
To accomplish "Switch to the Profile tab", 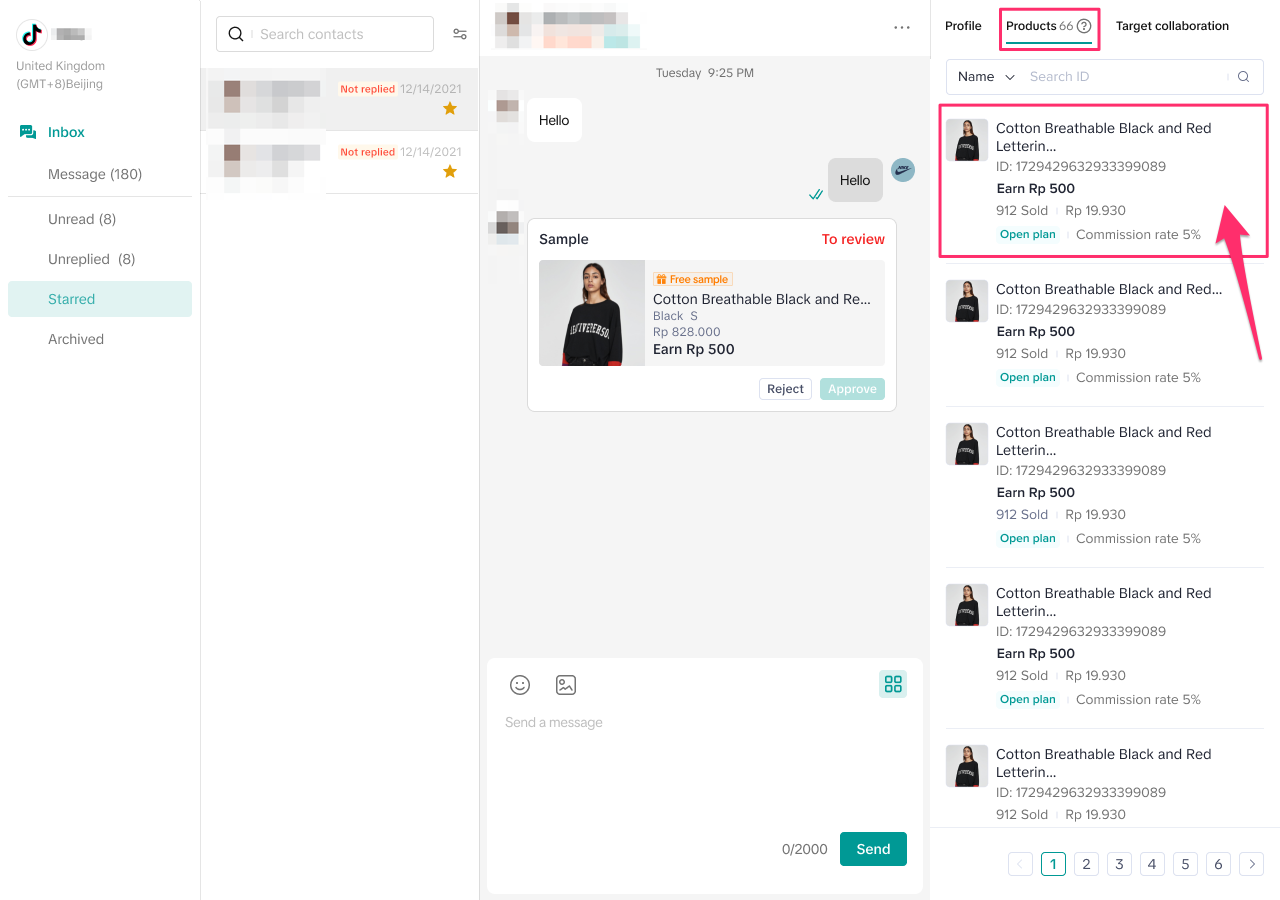I will click(x=963, y=26).
